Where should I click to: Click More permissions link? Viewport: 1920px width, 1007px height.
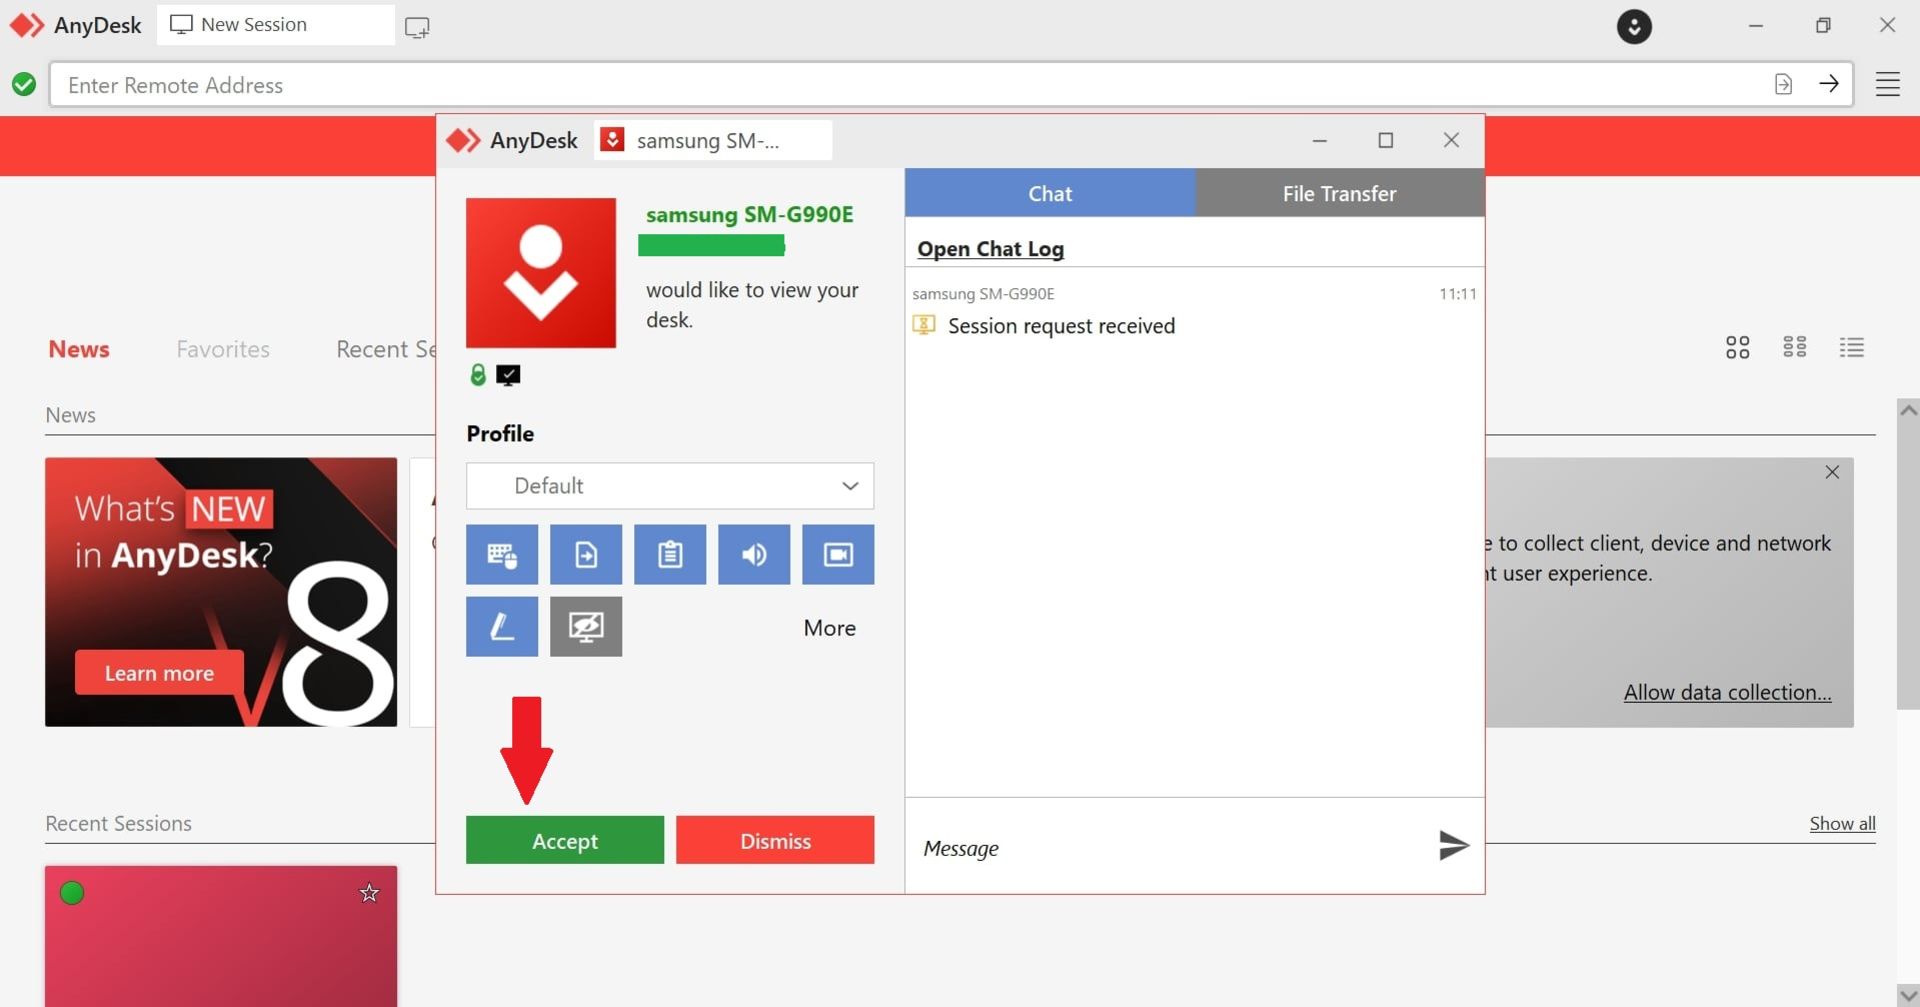[829, 628]
